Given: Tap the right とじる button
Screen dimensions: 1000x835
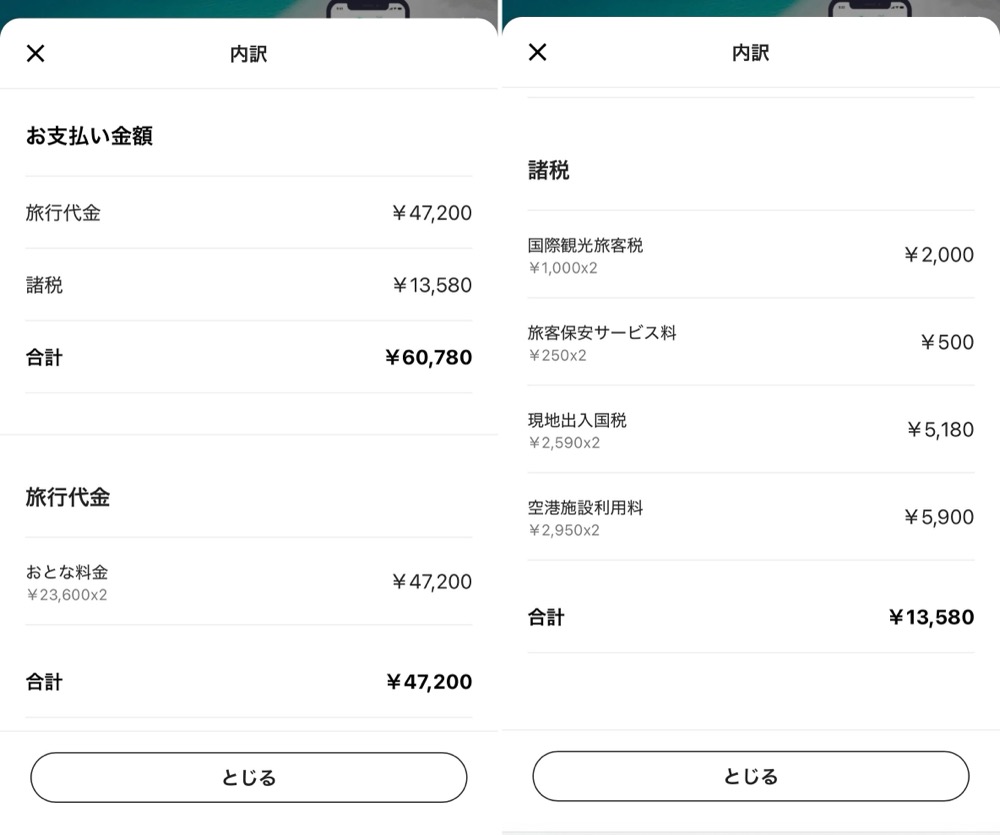Looking at the screenshot, I should point(751,776).
